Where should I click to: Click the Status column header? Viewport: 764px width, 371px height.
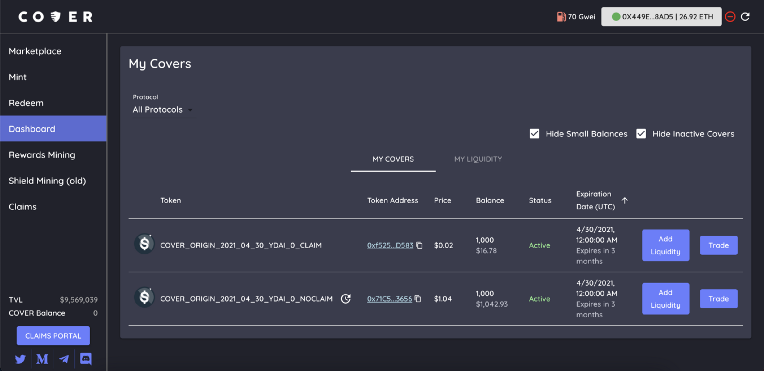click(x=540, y=200)
